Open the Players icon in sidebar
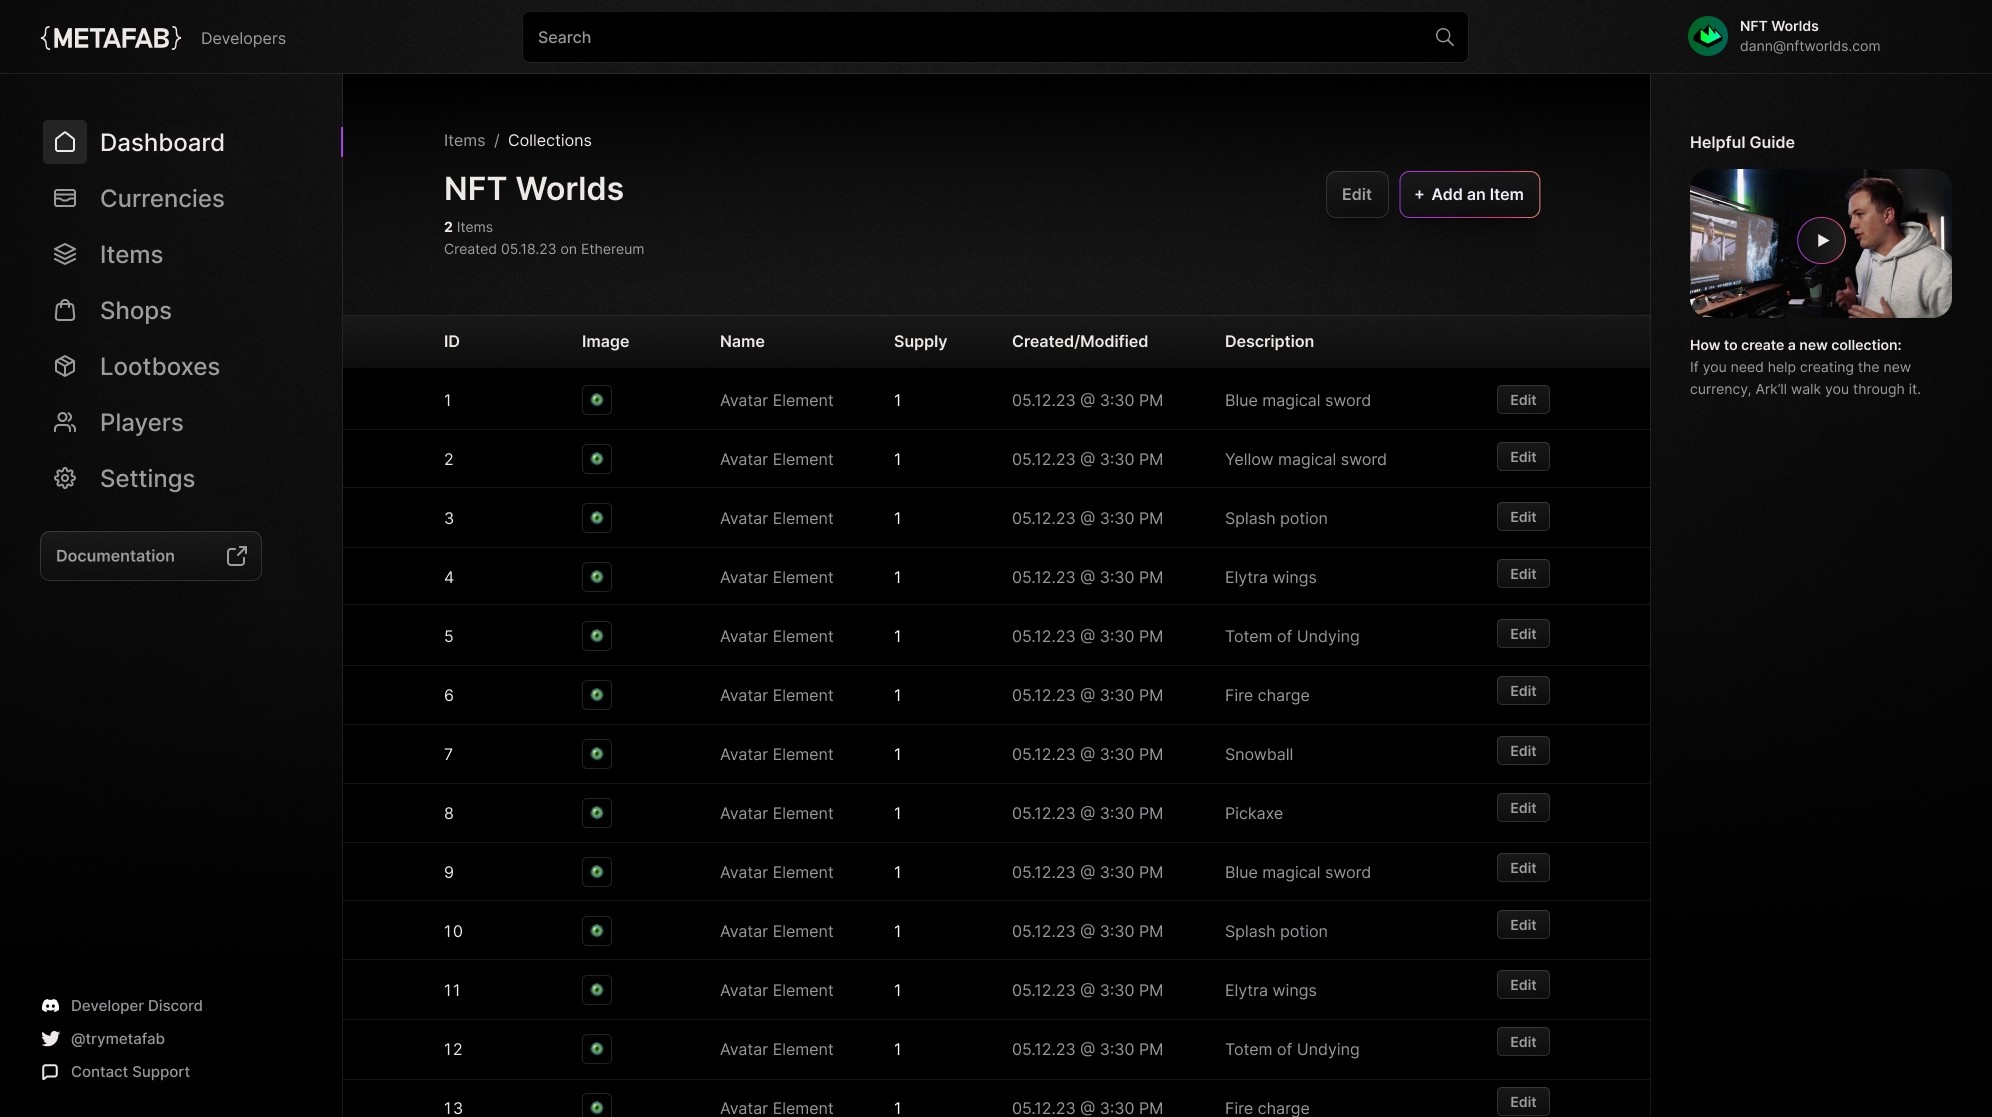This screenshot has height=1117, width=1992. click(65, 422)
